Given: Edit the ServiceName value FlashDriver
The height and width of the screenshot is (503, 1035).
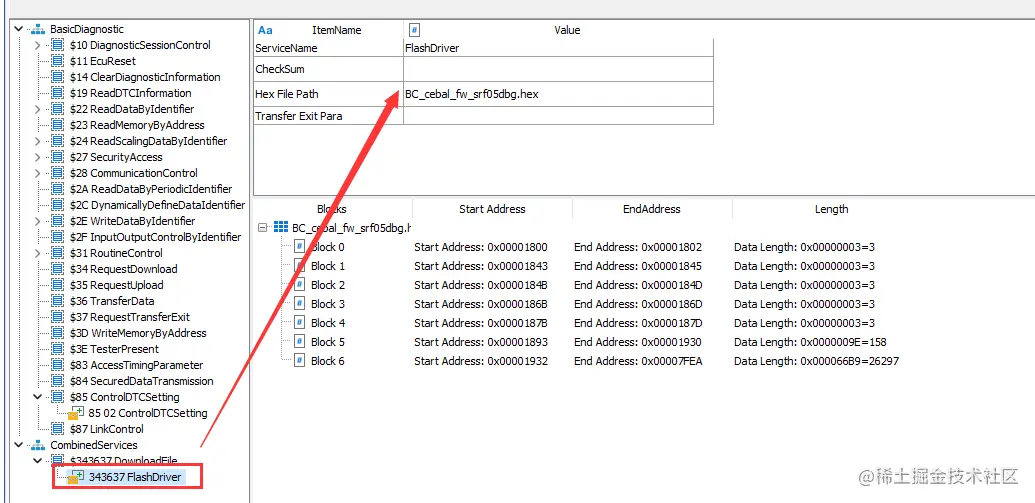Looking at the screenshot, I should pyautogui.click(x=558, y=48).
